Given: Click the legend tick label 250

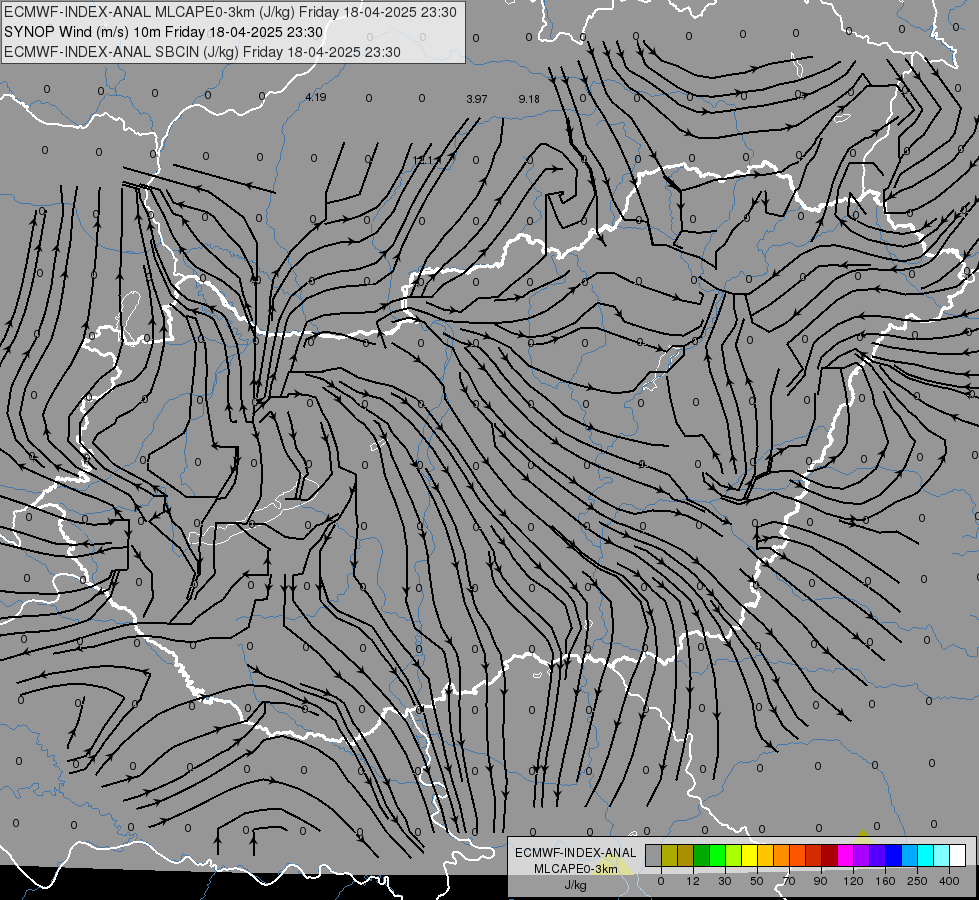Looking at the screenshot, I should (x=917, y=881).
